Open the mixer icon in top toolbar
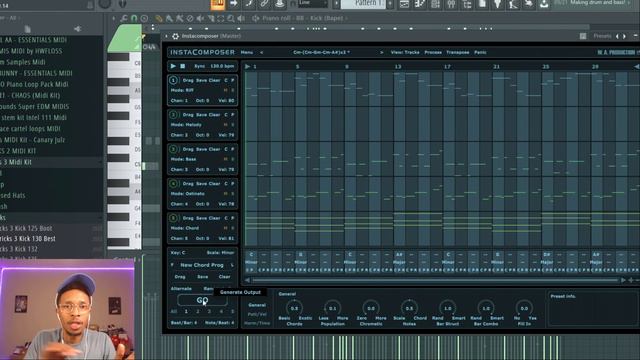The height and width of the screenshot is (360, 640). click(x=451, y=4)
